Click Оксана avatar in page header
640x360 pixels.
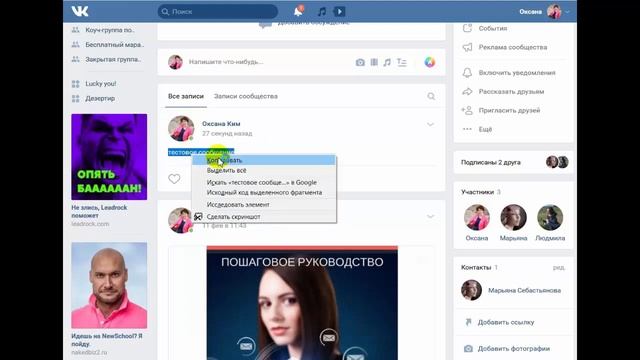click(554, 11)
